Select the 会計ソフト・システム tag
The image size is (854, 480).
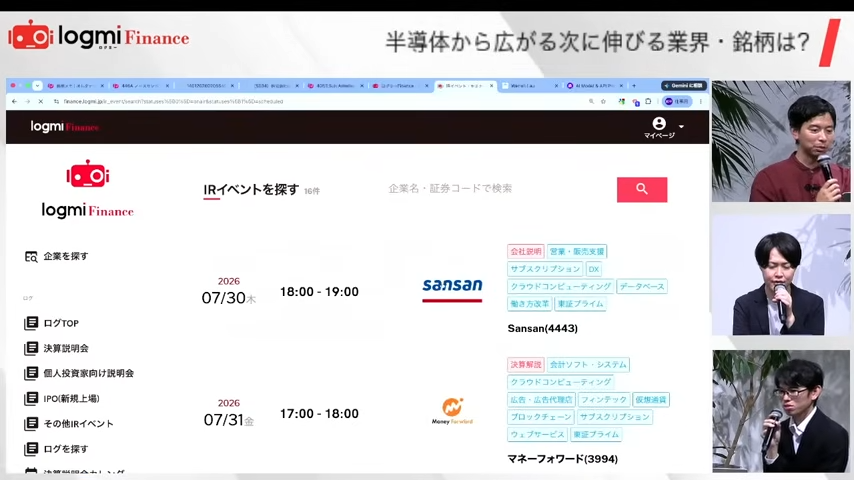(588, 364)
